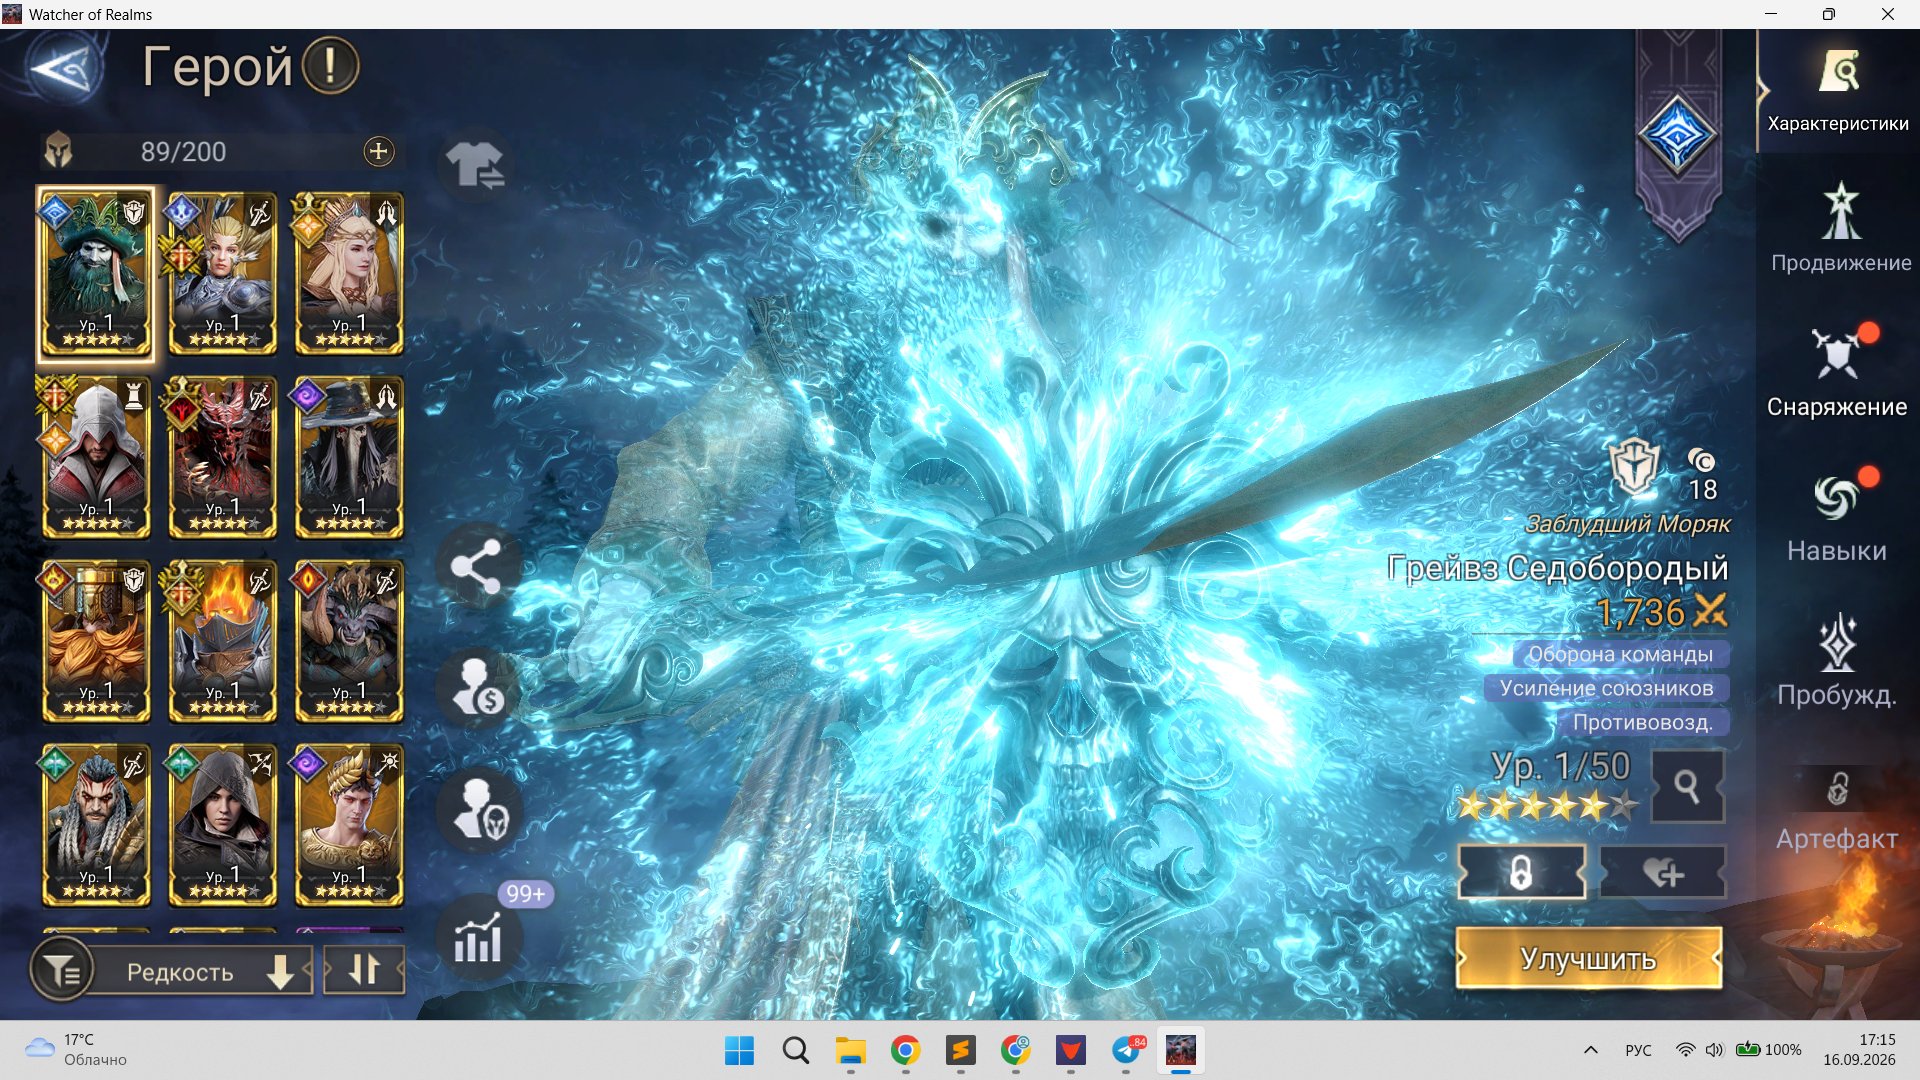The width and height of the screenshot is (1920, 1080).
Task: Show hidden icons in the system tray
Action: (1591, 1050)
